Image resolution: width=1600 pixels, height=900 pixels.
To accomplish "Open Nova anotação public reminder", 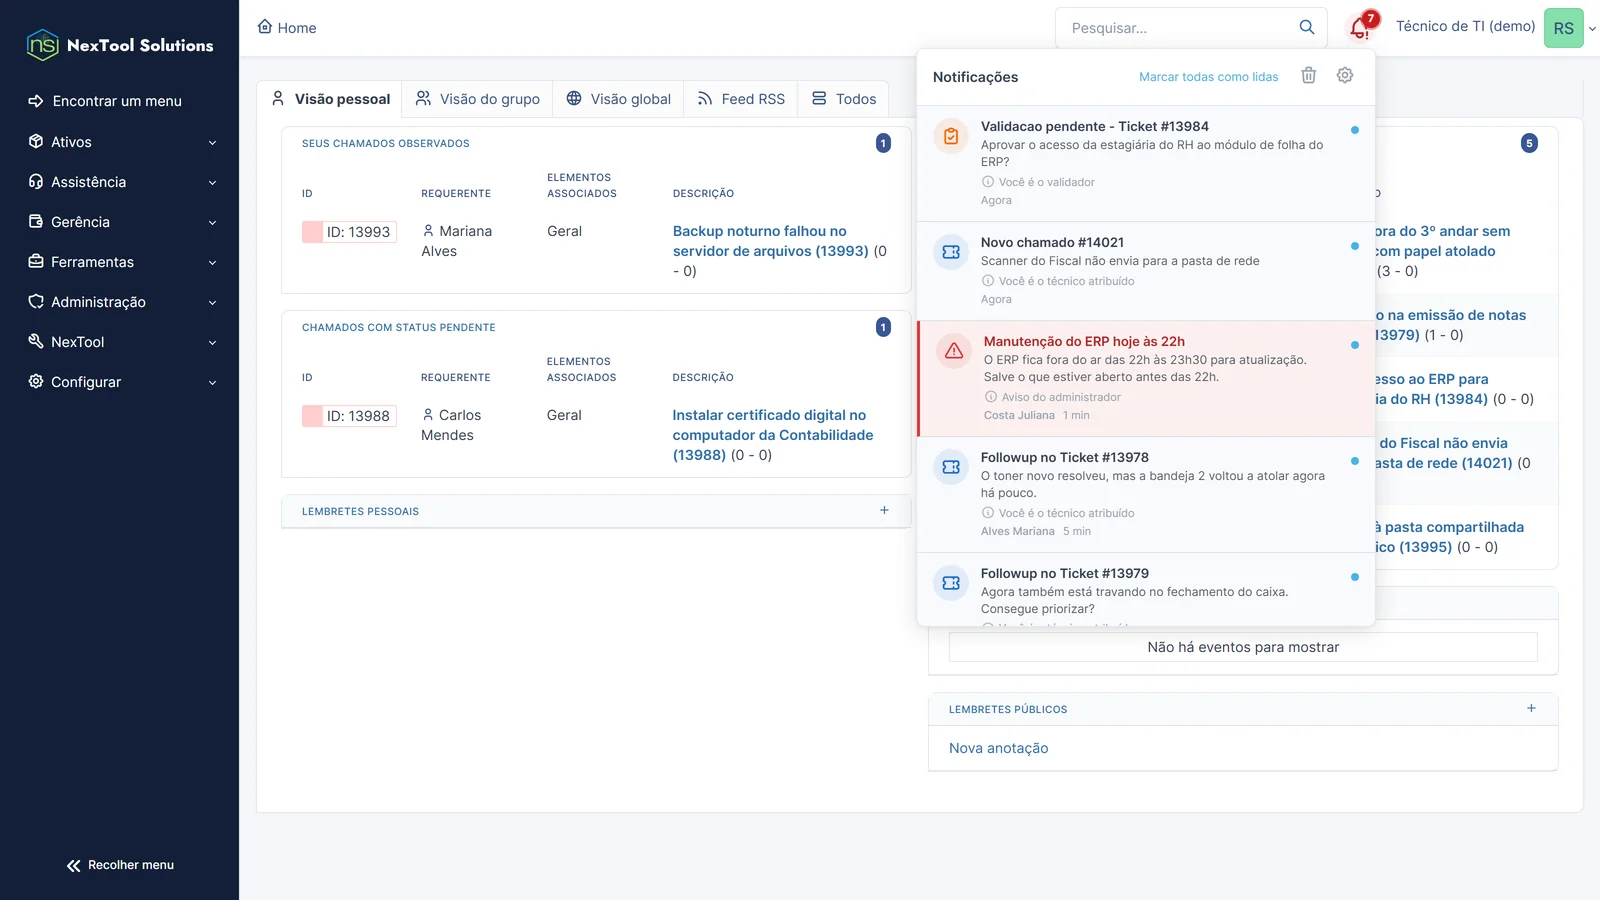I will point(998,748).
